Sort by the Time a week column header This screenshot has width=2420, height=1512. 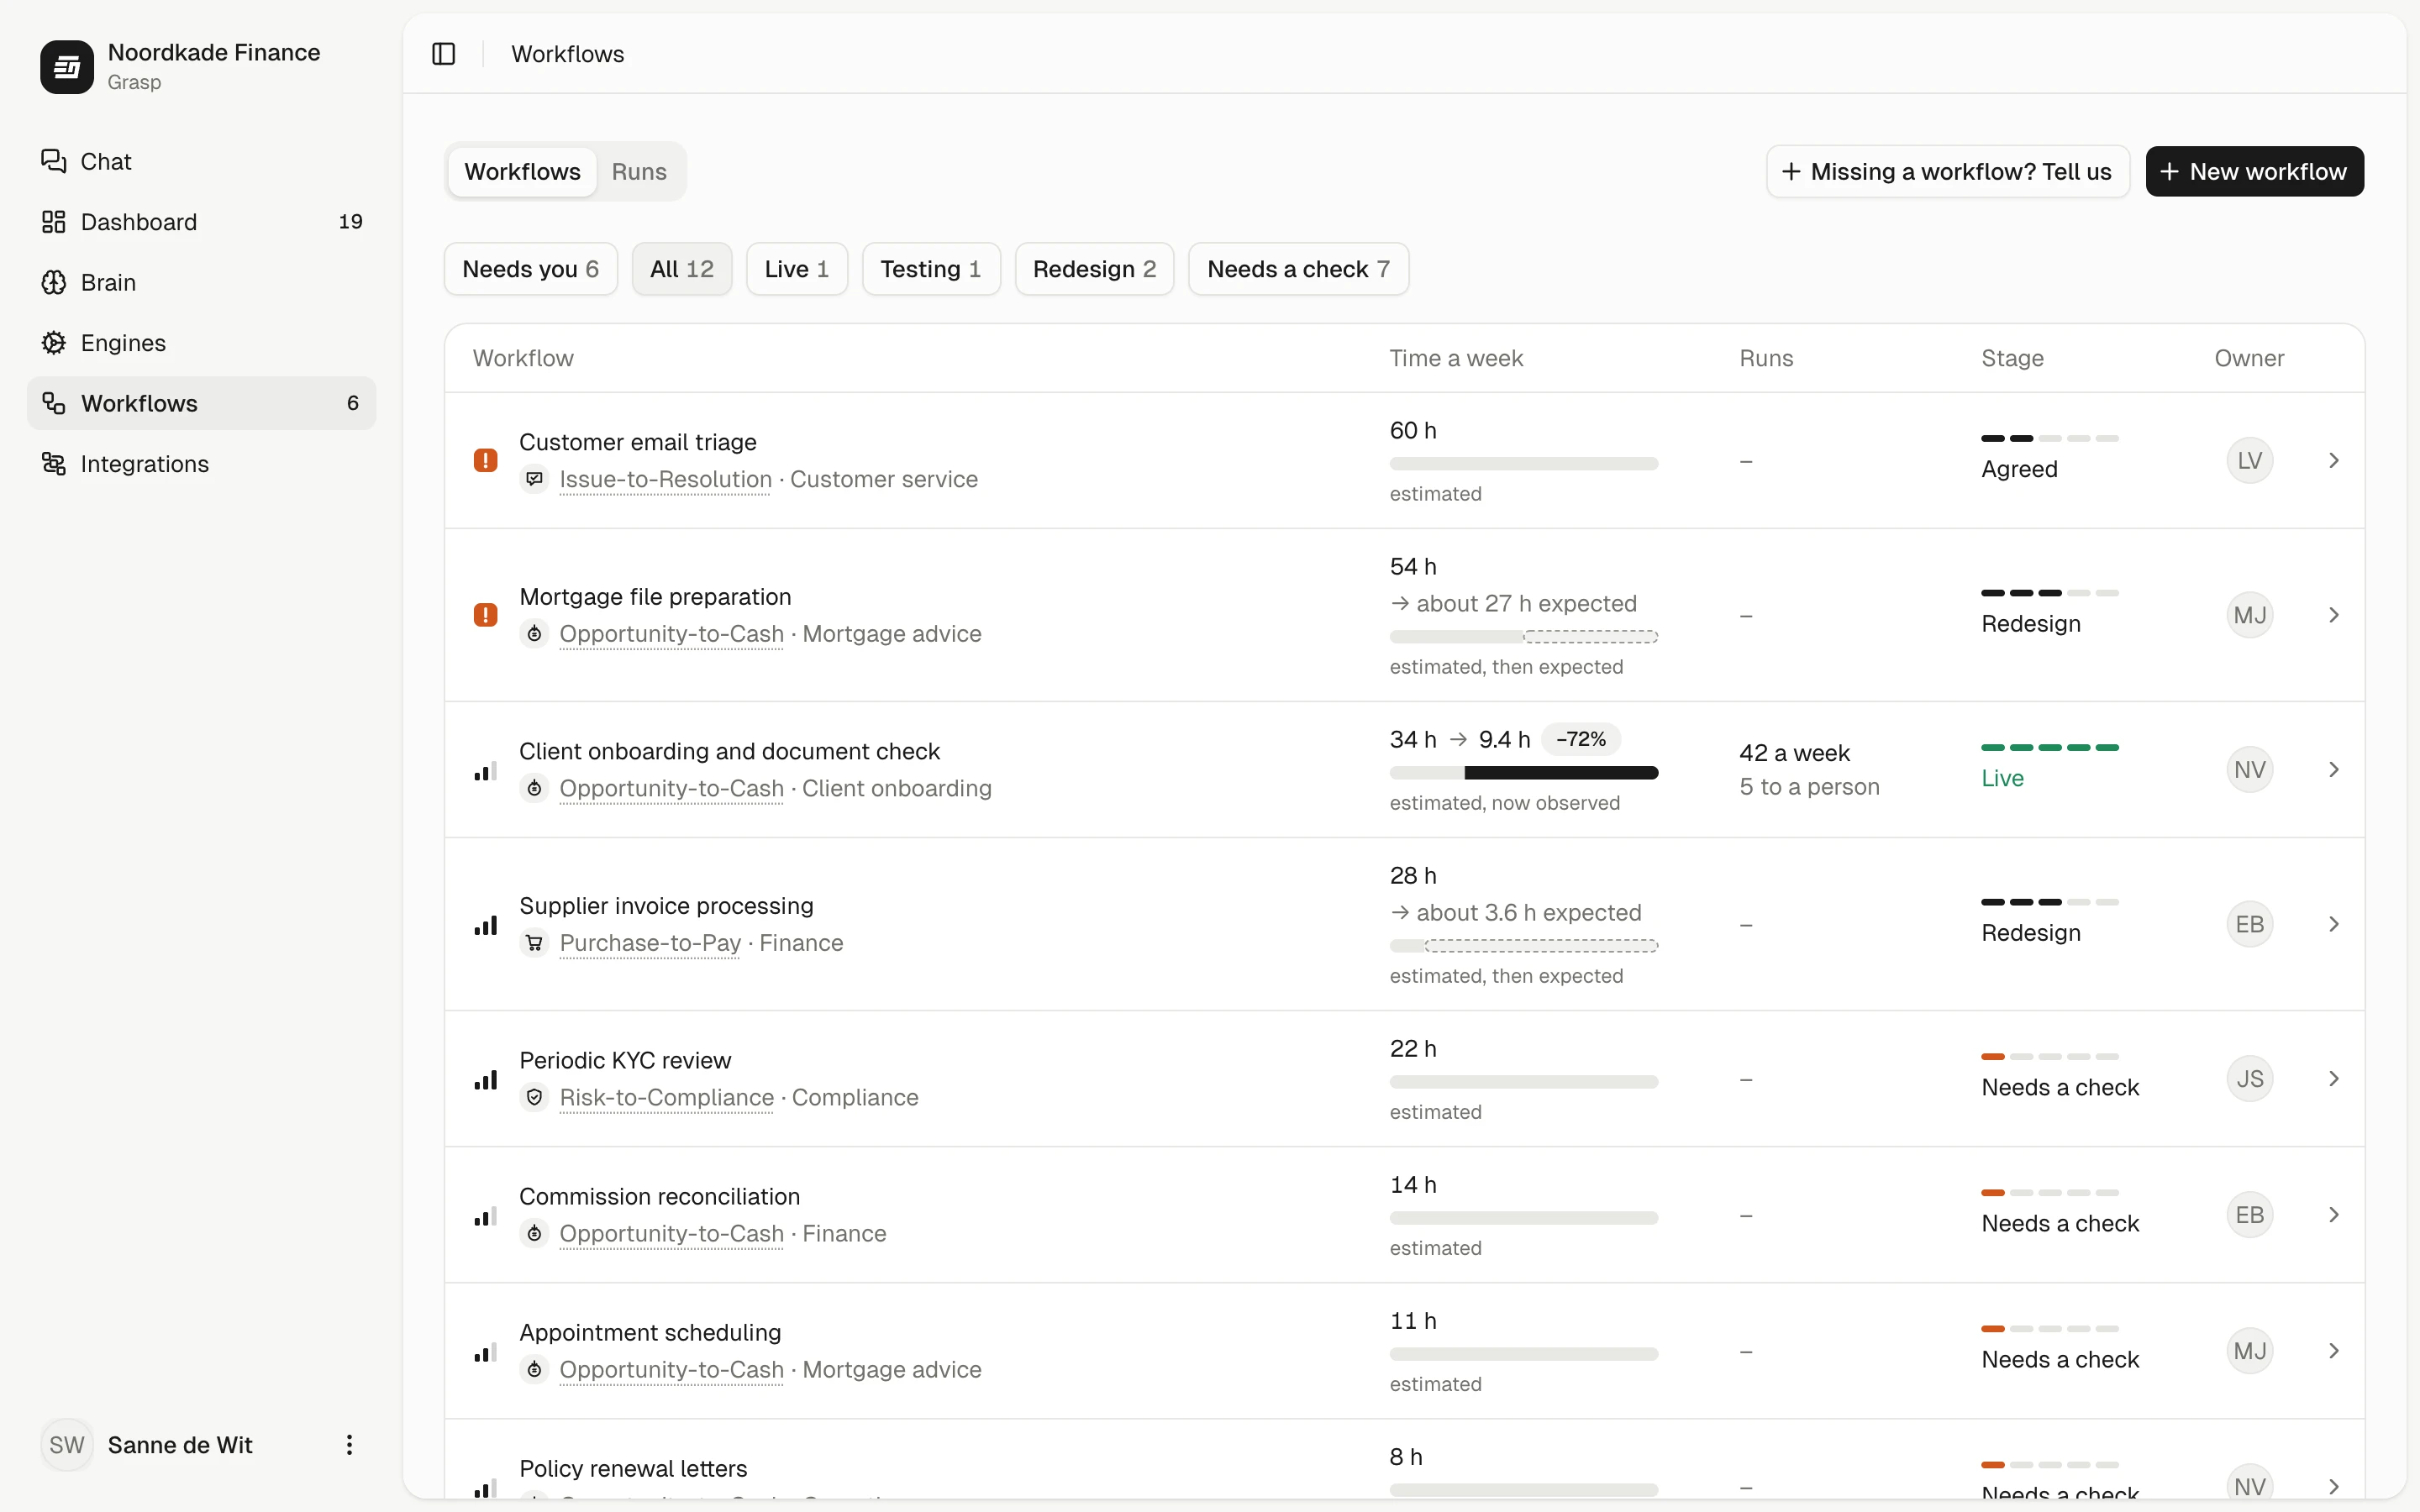click(1455, 358)
